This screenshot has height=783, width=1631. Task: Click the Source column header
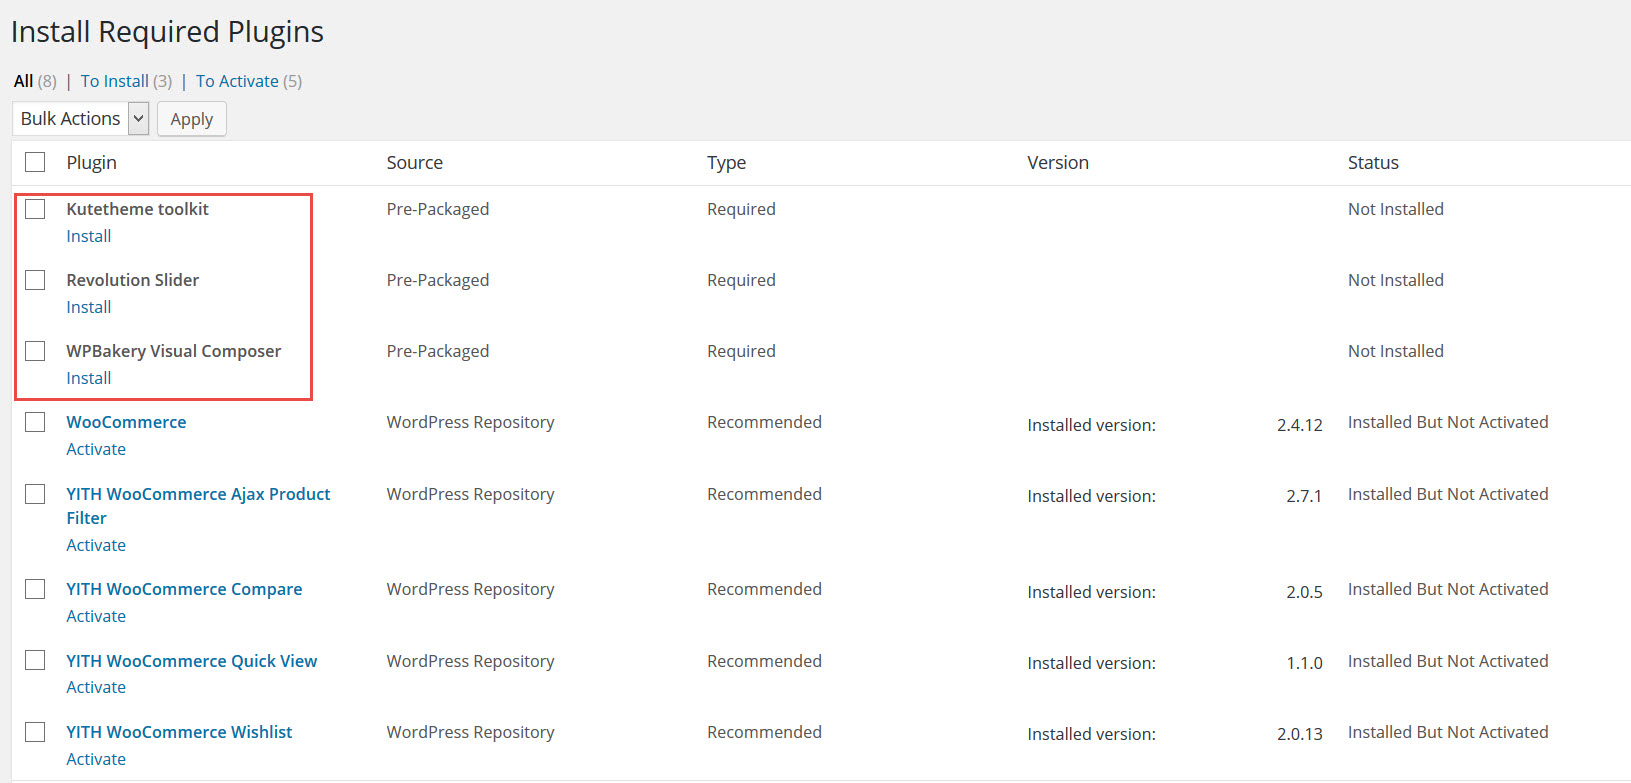click(x=415, y=162)
